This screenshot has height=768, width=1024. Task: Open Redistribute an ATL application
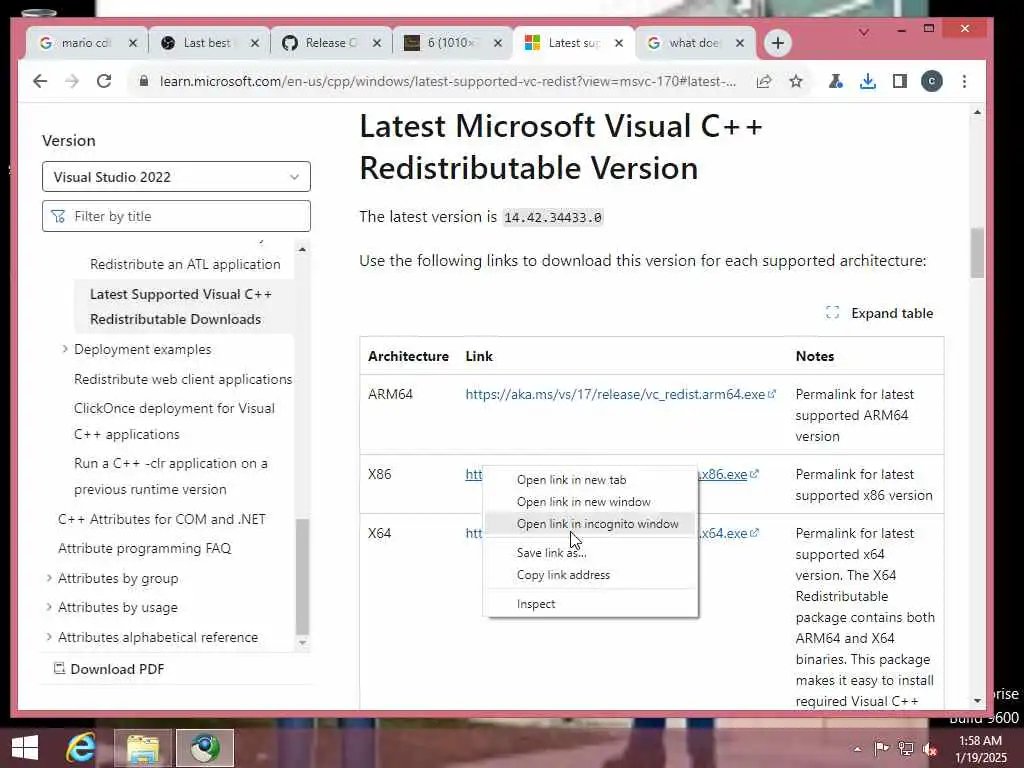pos(185,264)
